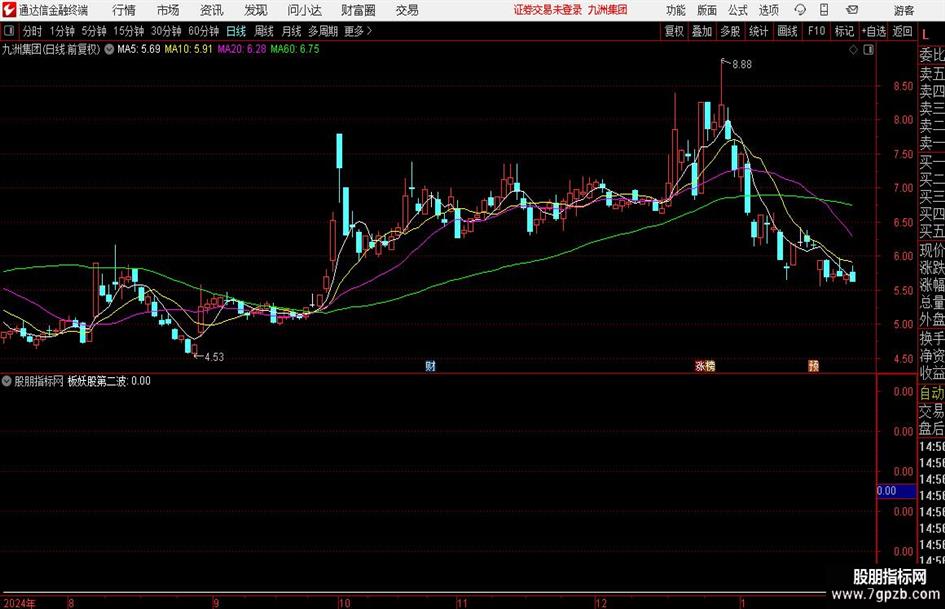The width and height of the screenshot is (945, 609).
Task: Click the 自动 label in right panel
Action: click(932, 393)
